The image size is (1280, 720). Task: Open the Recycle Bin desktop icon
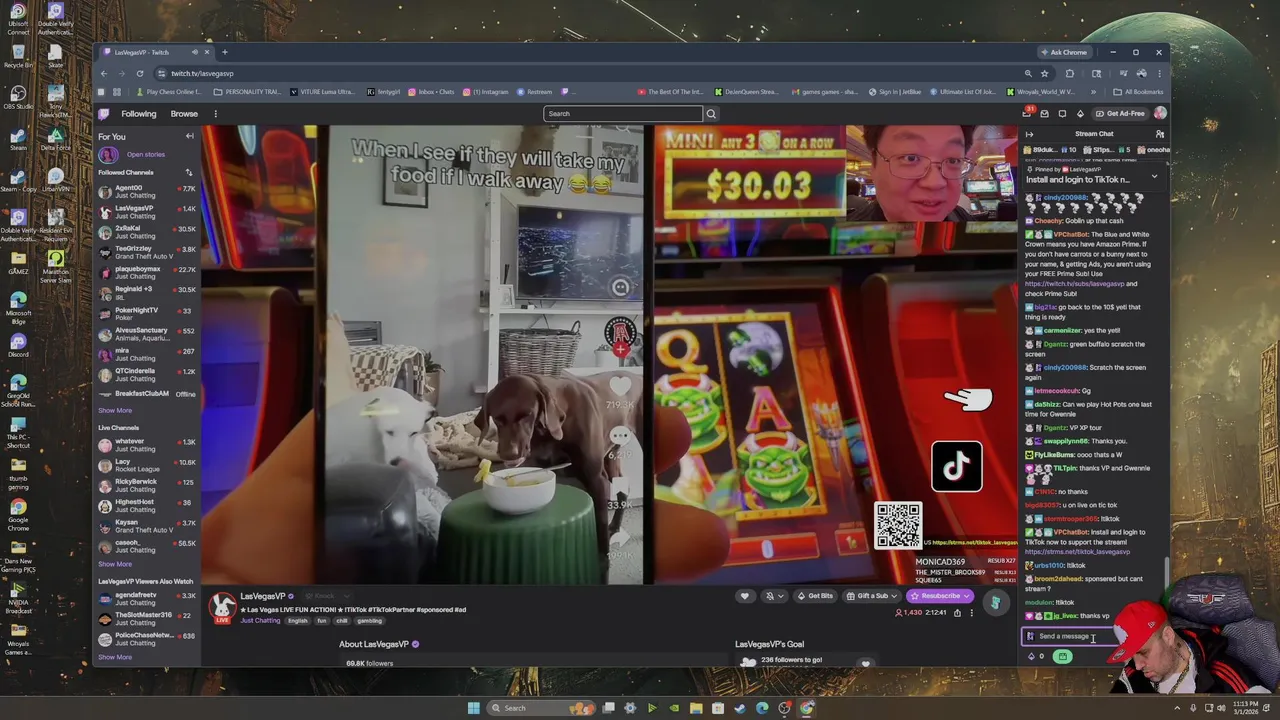point(18,56)
